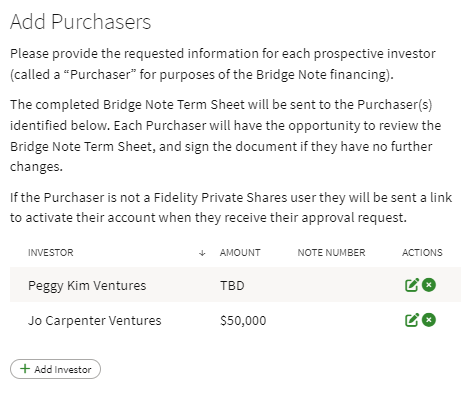Click the Add Investor button label
This screenshot has width=461, height=393.
(63, 369)
